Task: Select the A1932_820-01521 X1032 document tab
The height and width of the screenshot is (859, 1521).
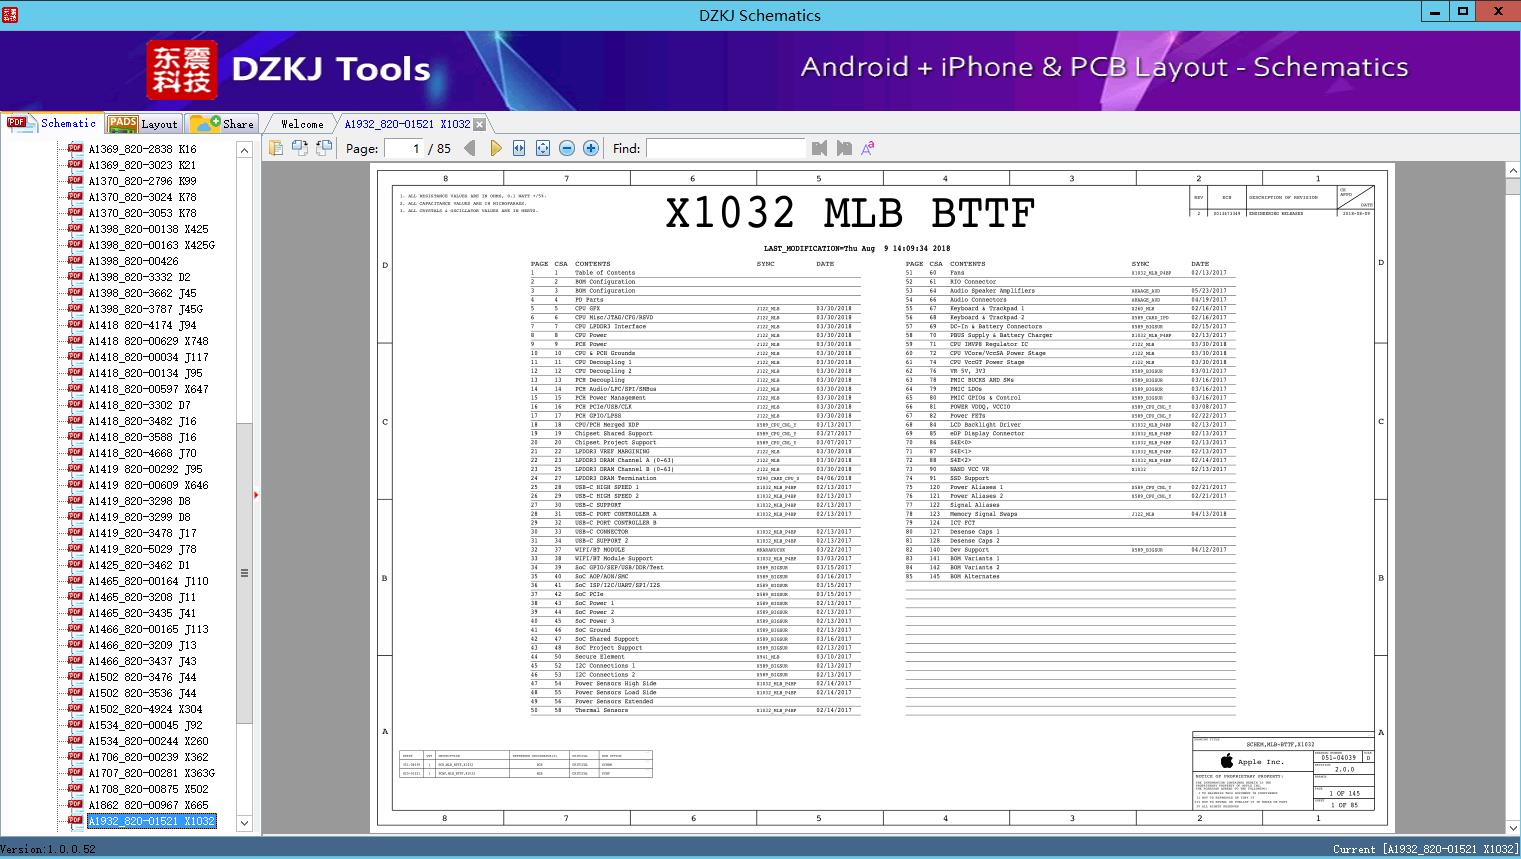Action: click(407, 124)
